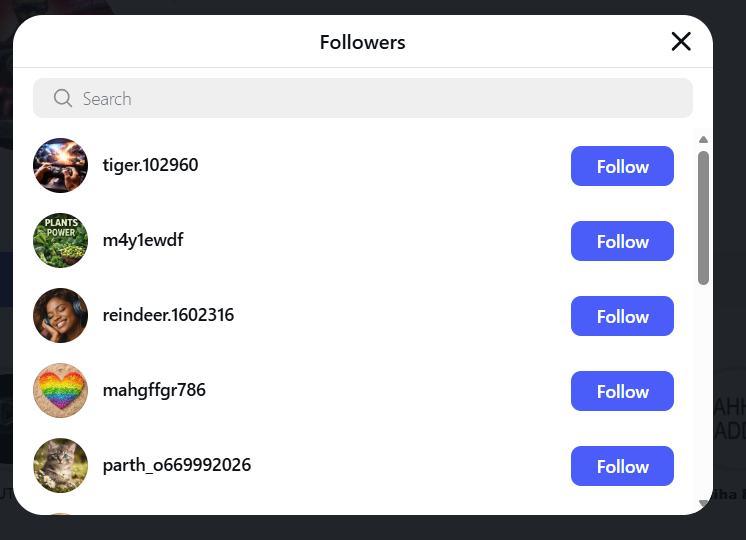
Task: Follow tiger.102960
Action: click(622, 166)
